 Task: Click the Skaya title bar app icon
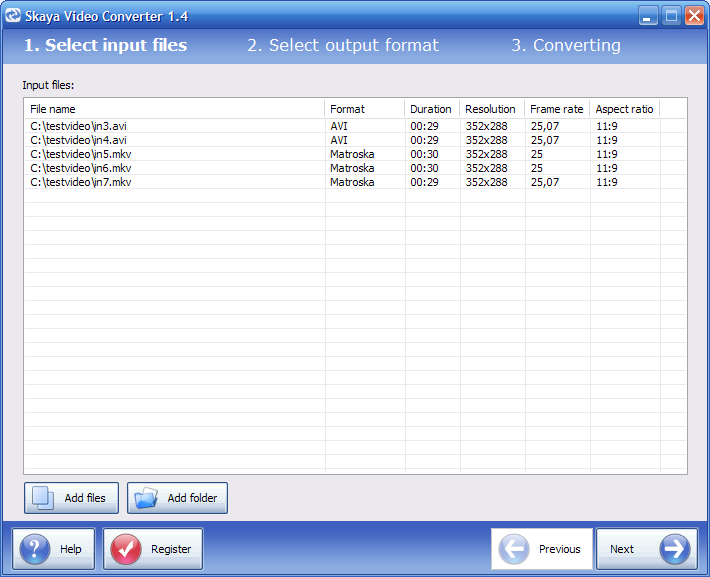(x=13, y=15)
